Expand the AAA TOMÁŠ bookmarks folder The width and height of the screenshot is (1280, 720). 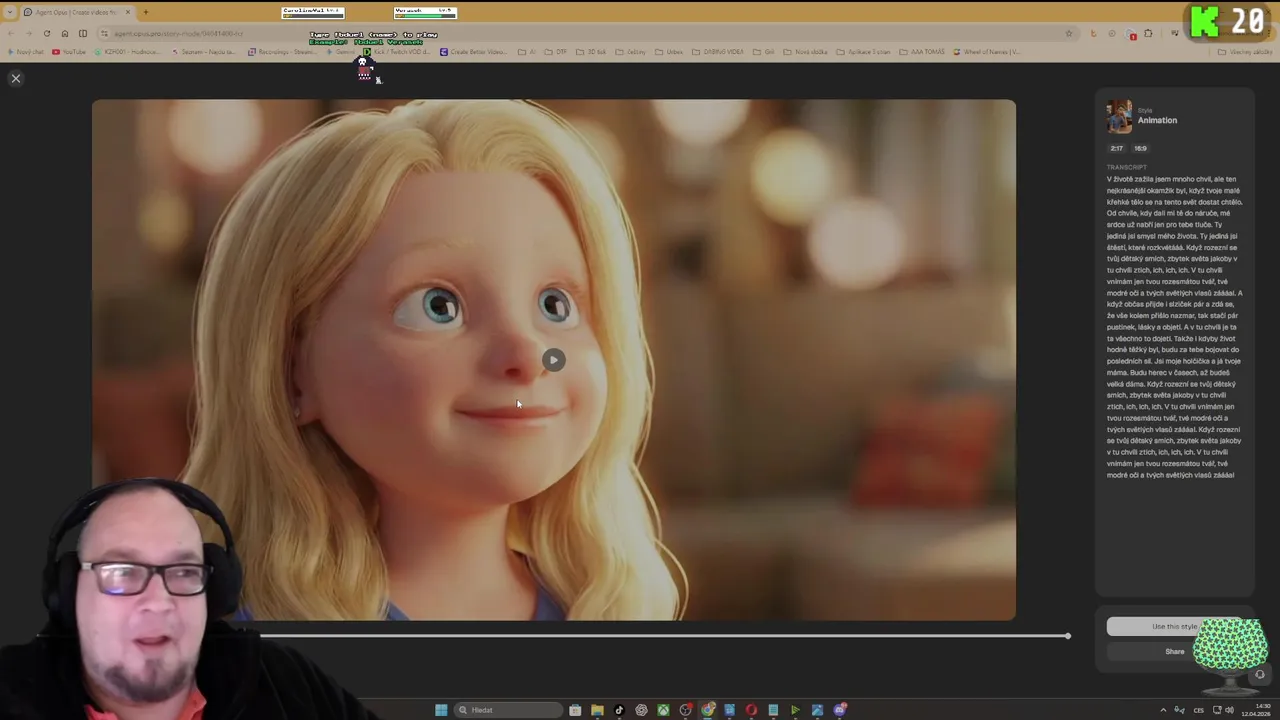[921, 51]
